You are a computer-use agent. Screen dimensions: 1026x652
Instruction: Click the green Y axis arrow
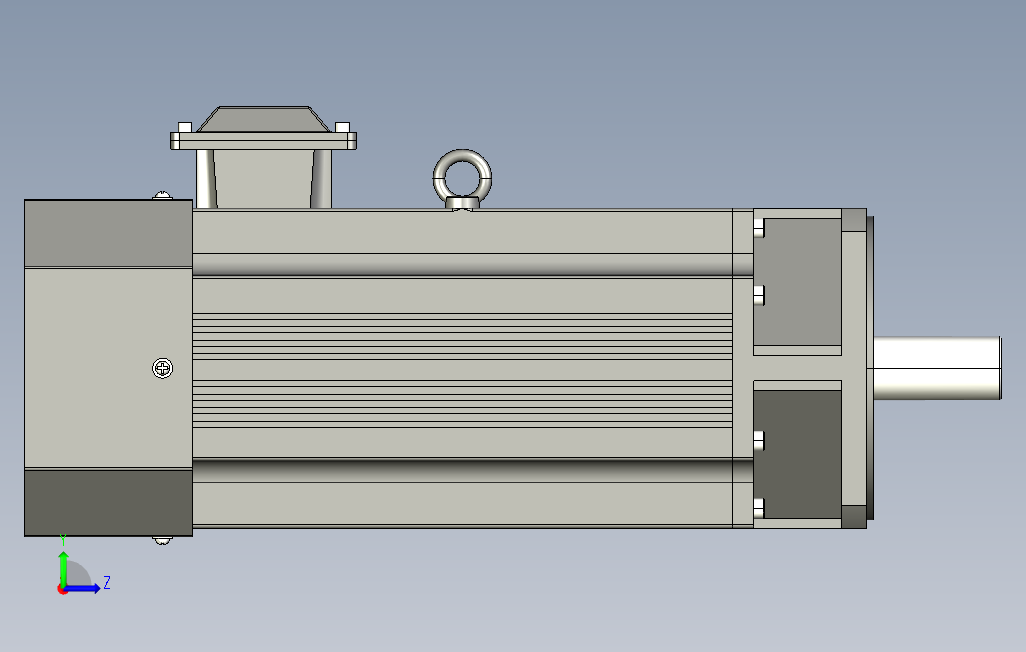pyautogui.click(x=63, y=569)
